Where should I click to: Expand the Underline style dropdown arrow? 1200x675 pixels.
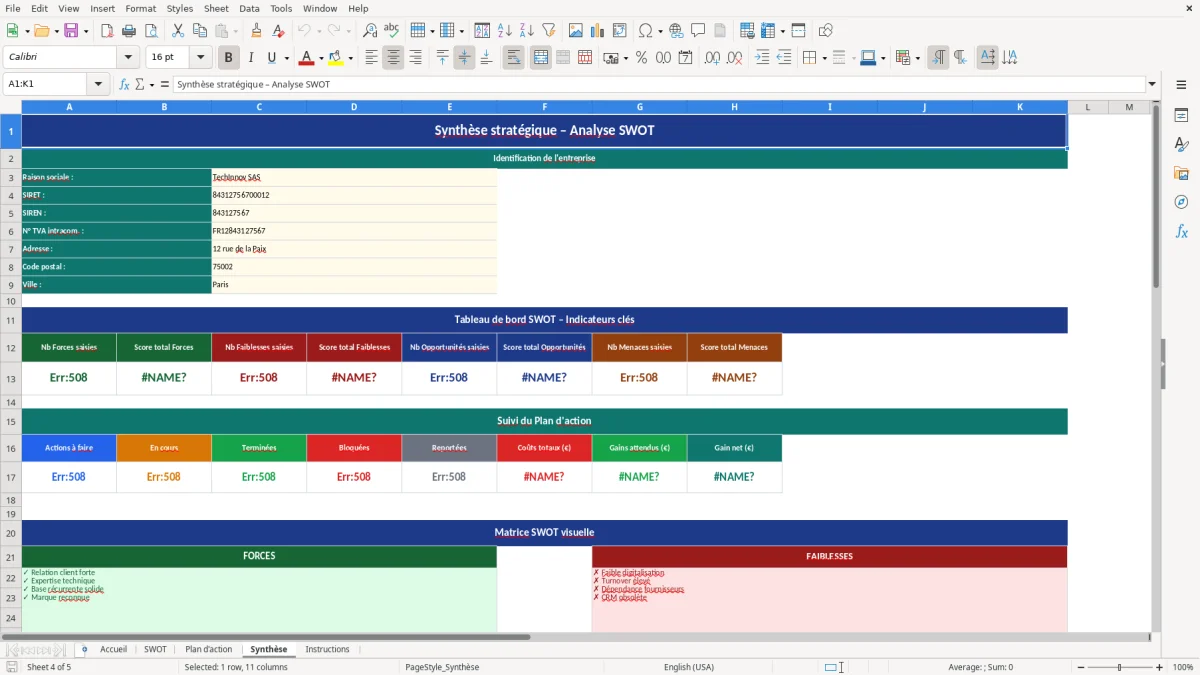coord(287,58)
